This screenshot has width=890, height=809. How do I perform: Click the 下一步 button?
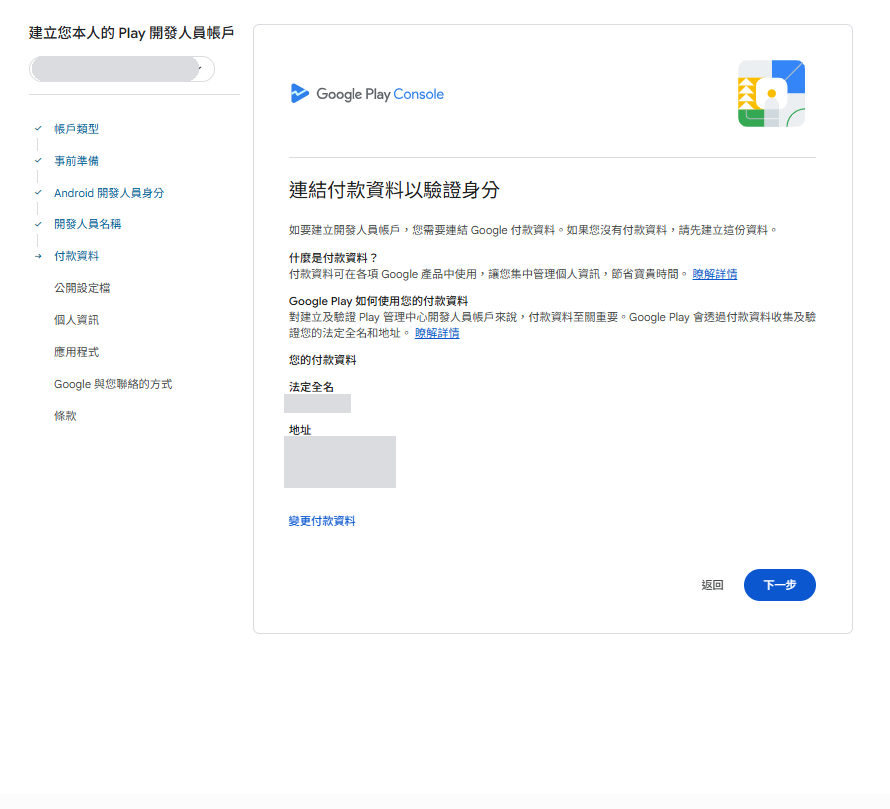click(779, 585)
